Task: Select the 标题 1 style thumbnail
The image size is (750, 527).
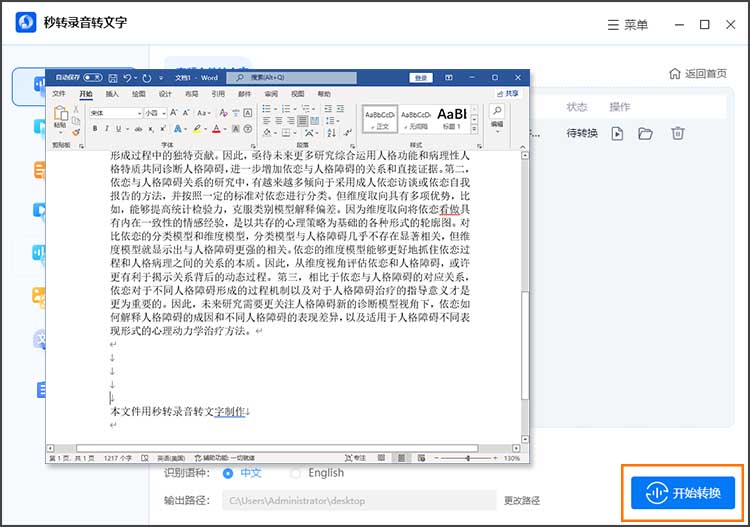Action: [452, 118]
